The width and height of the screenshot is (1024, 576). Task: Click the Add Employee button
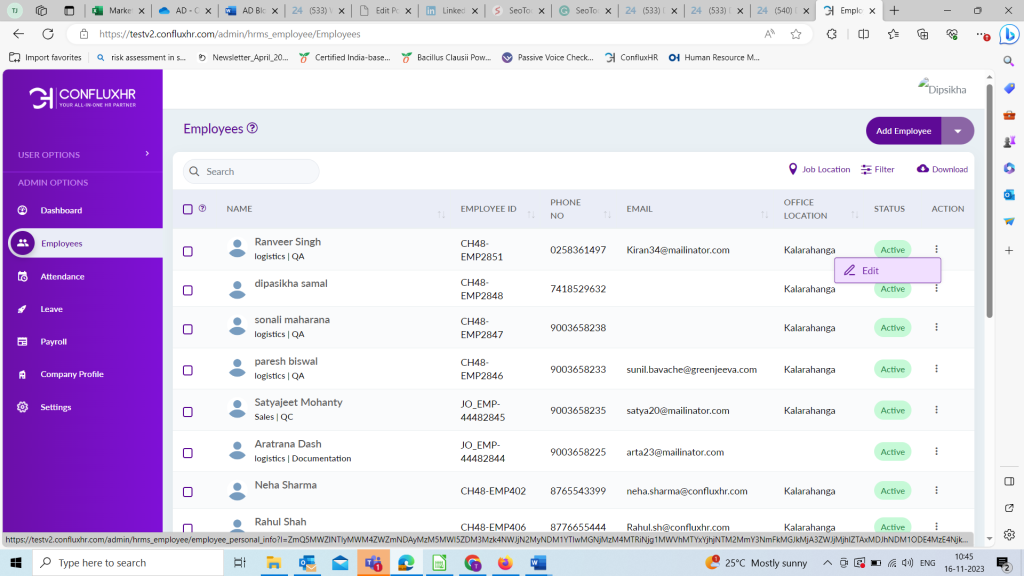tap(903, 131)
